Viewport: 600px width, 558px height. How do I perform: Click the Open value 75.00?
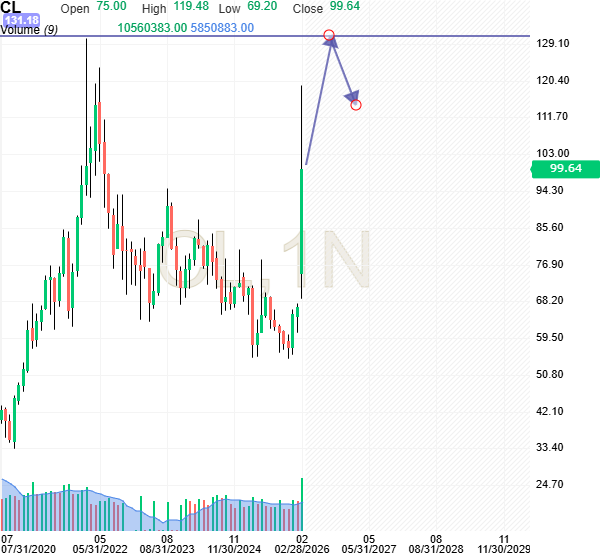111,7
